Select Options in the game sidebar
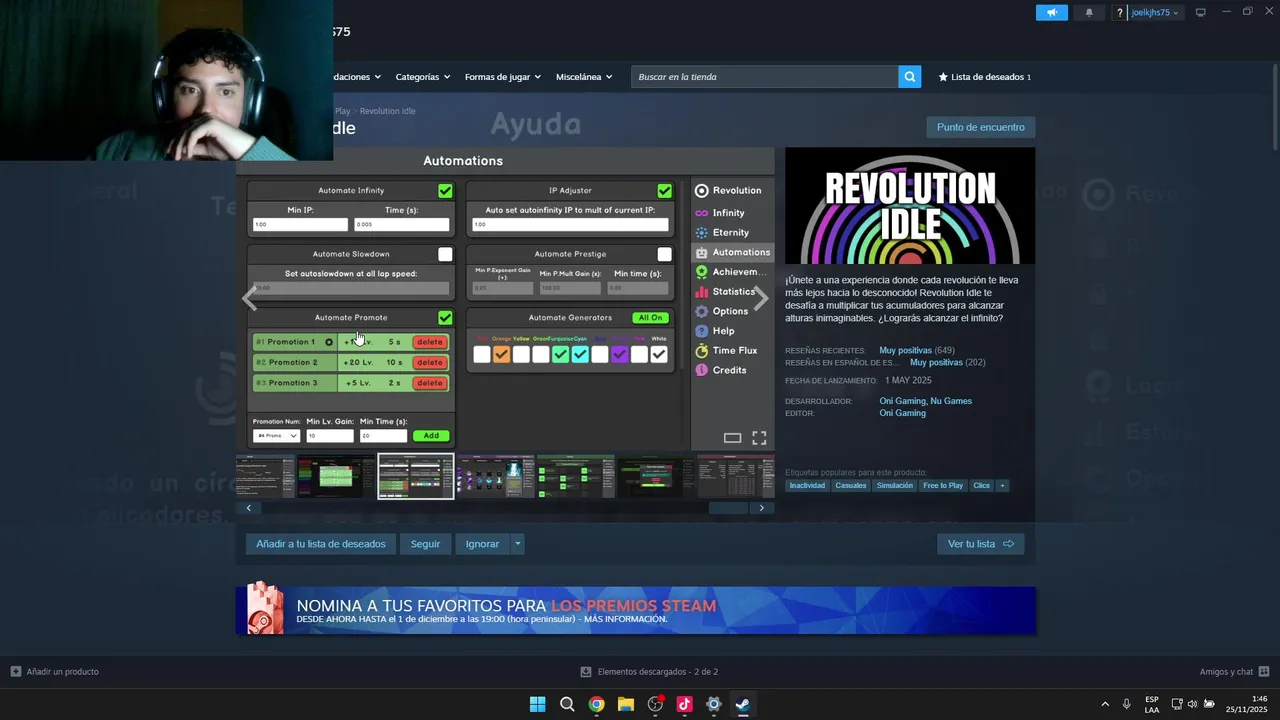Image resolution: width=1280 pixels, height=720 pixels. coord(730,311)
